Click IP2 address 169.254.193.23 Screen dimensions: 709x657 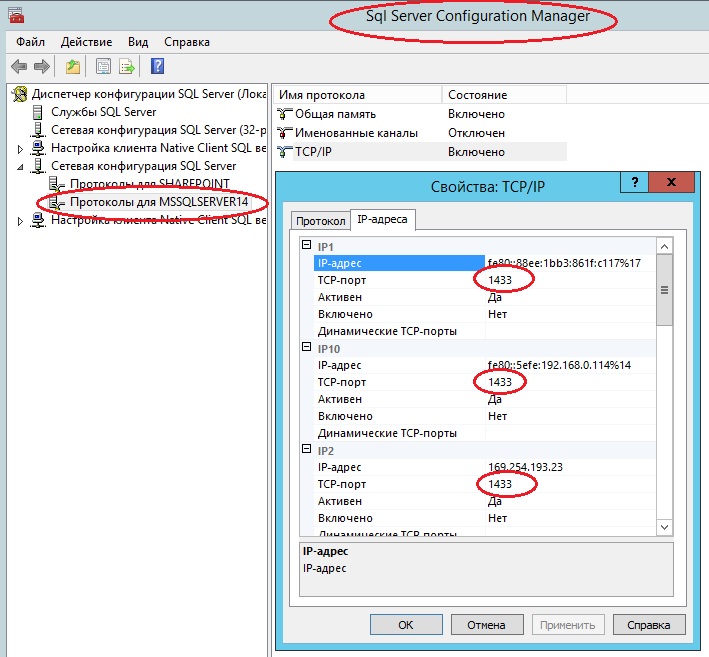click(x=525, y=467)
